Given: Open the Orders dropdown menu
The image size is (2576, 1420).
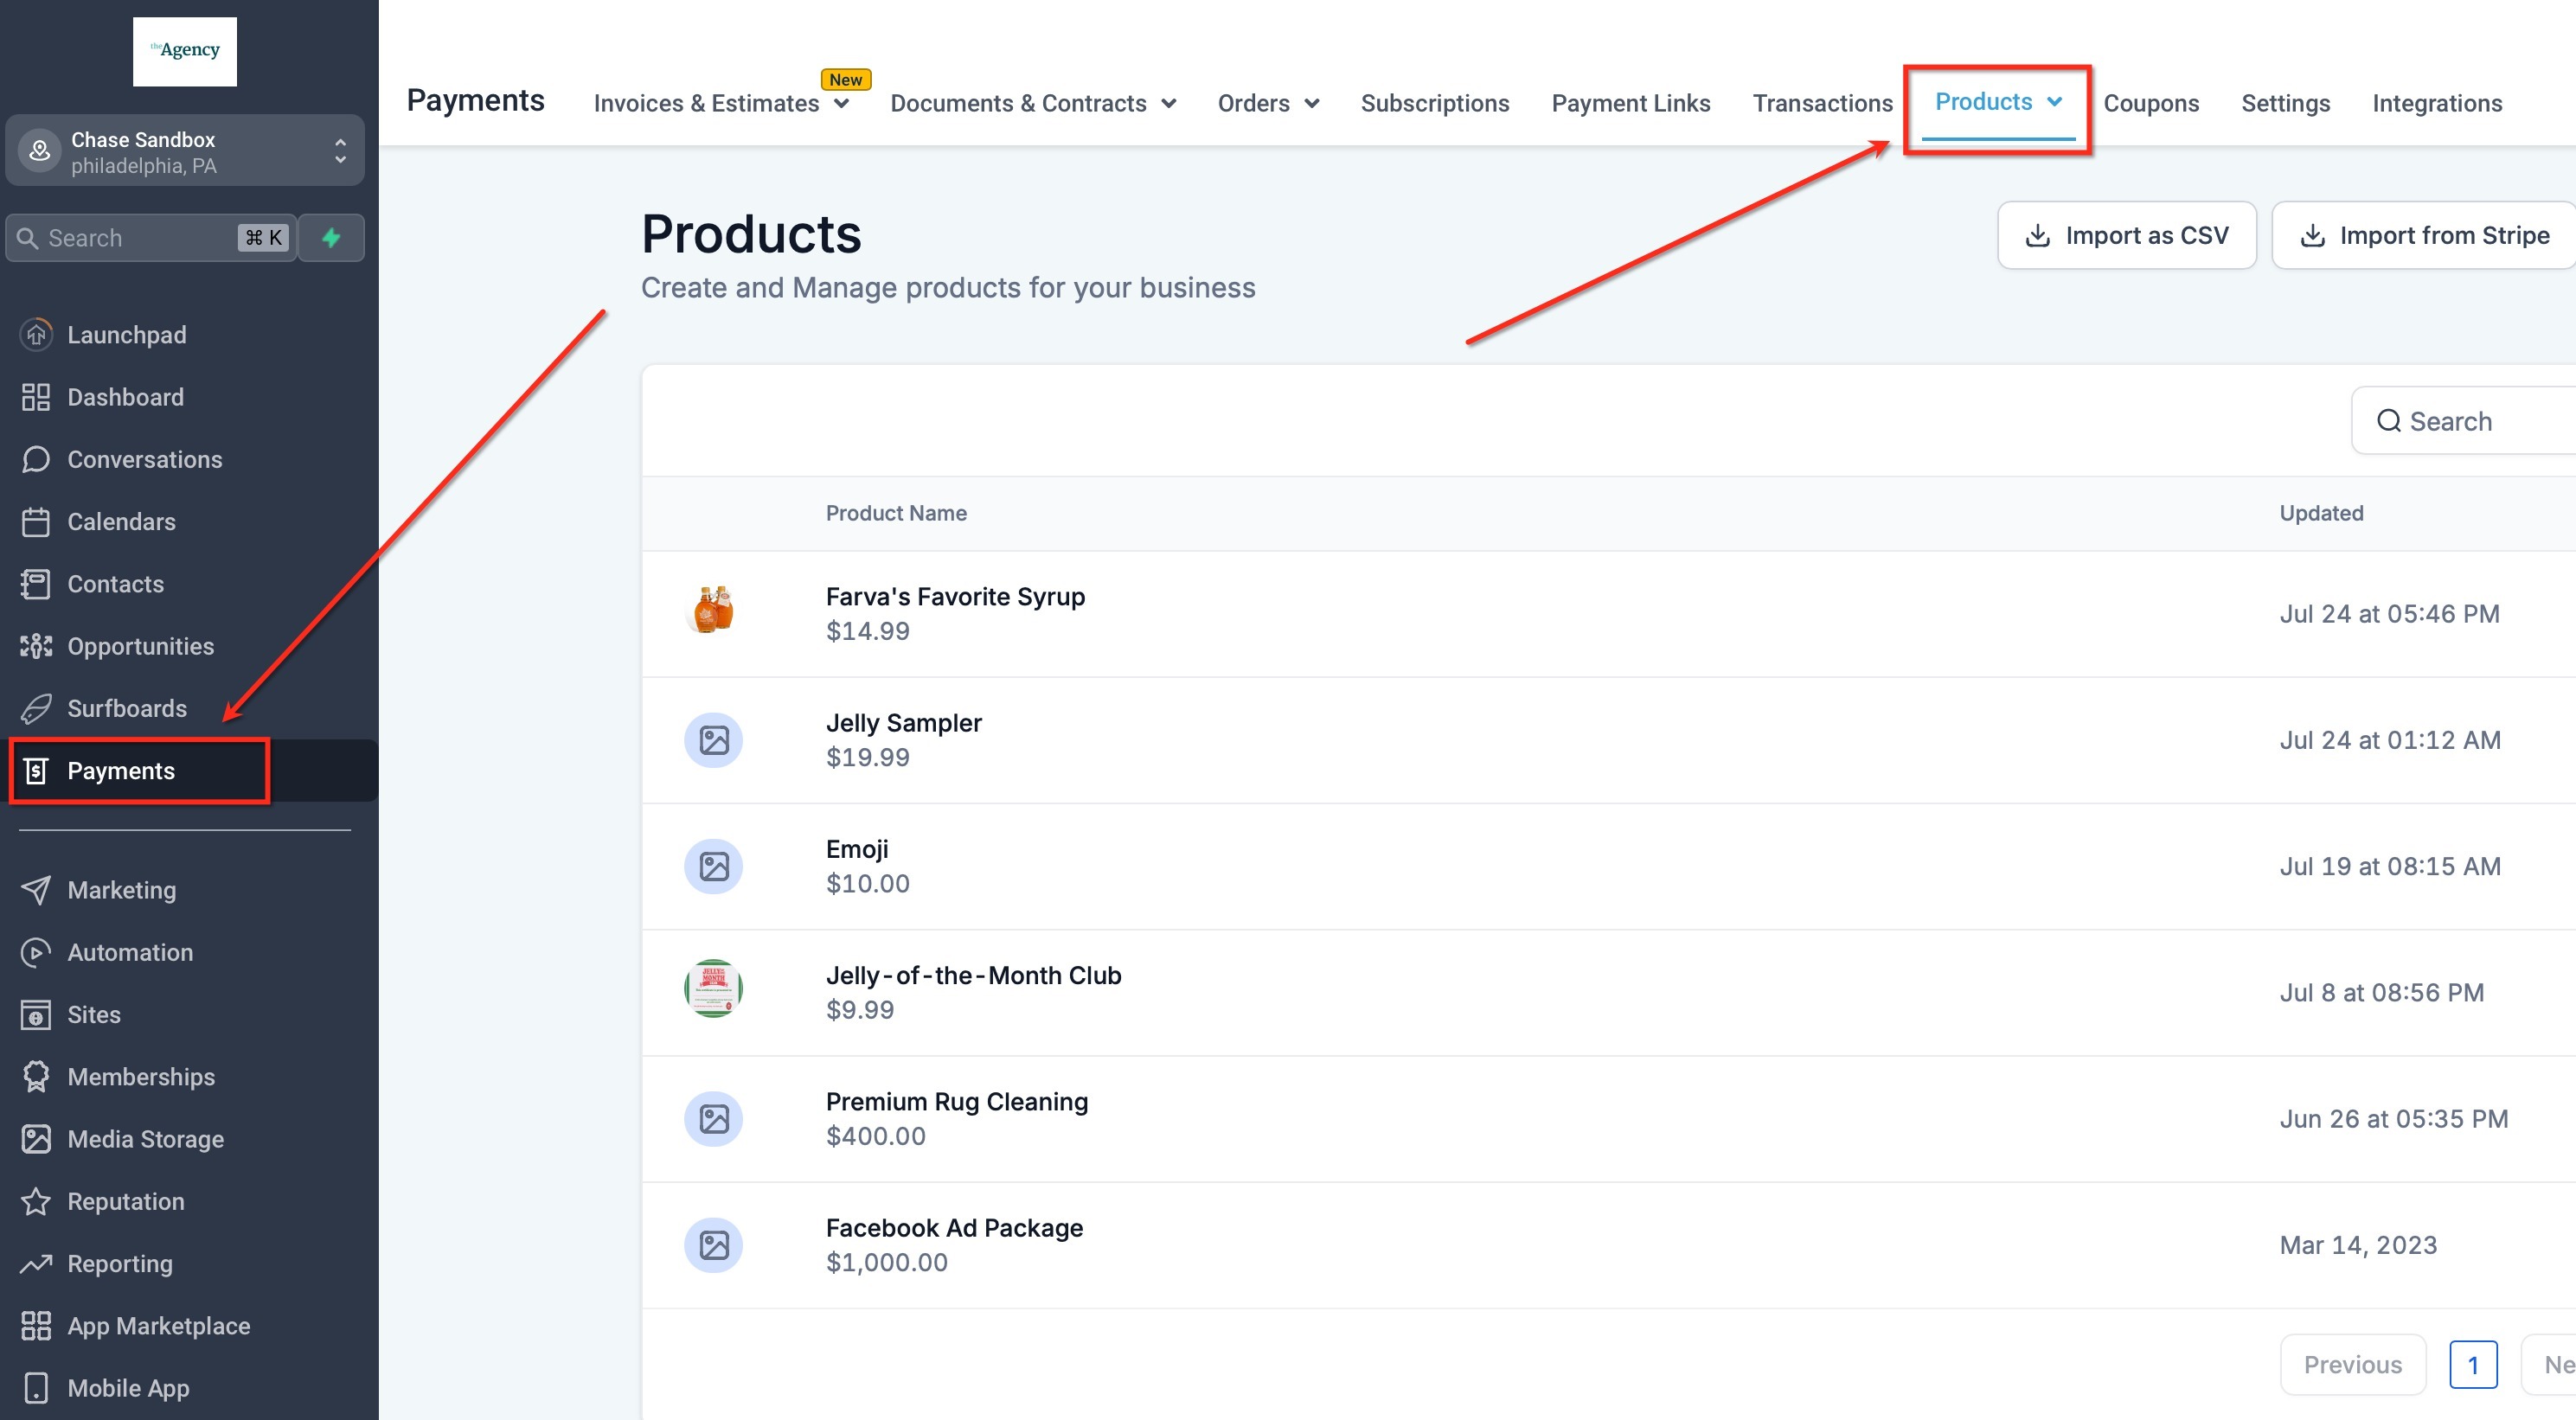Looking at the screenshot, I should tap(1268, 103).
